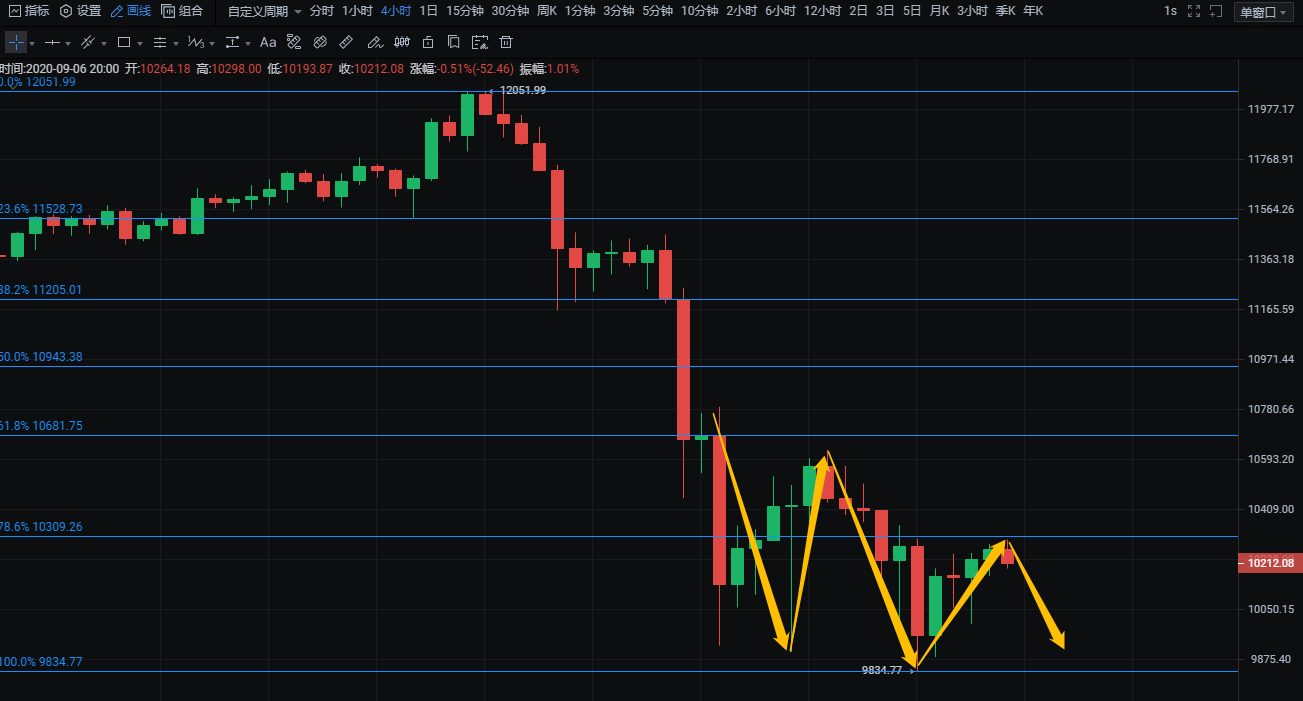Delete all drawings with trash icon

pos(506,43)
